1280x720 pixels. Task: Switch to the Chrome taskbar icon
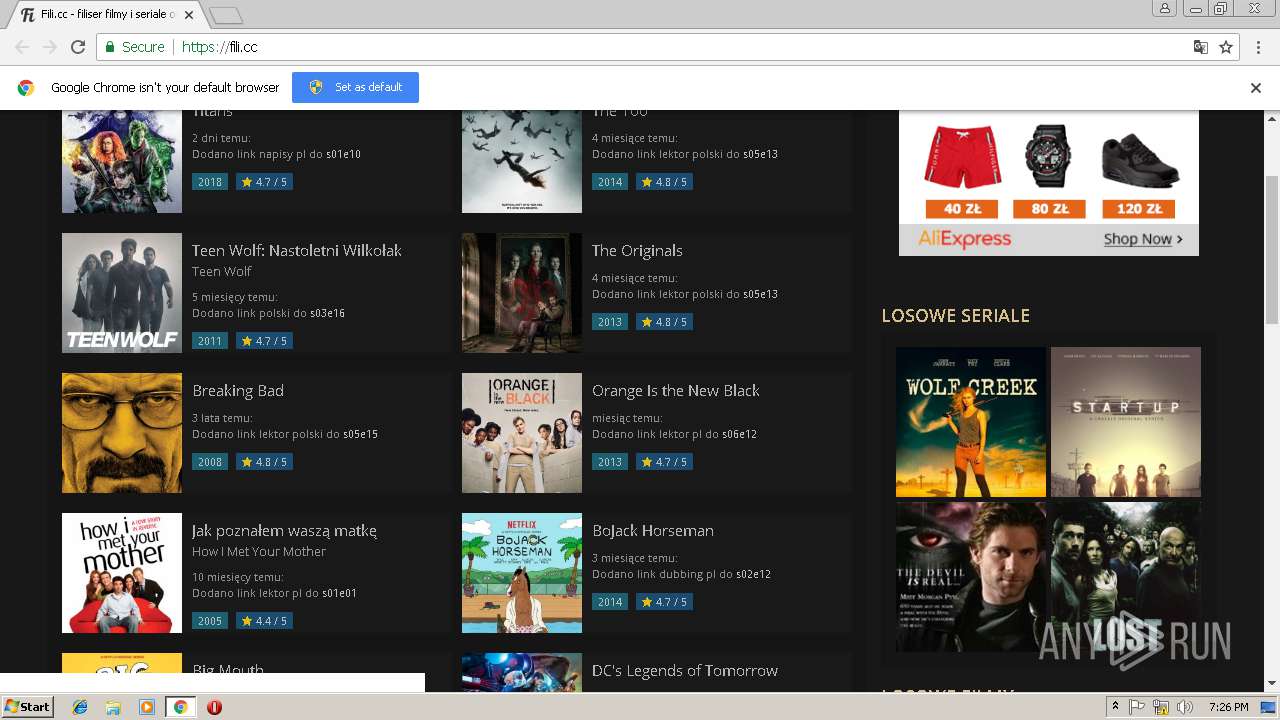pyautogui.click(x=180, y=707)
